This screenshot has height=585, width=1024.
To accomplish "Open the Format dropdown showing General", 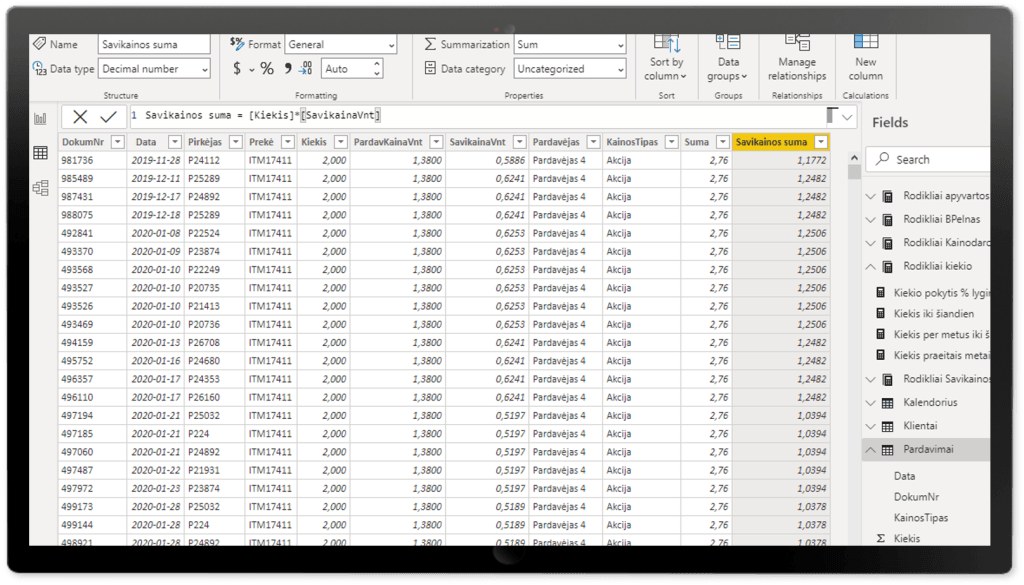I will click(x=340, y=45).
